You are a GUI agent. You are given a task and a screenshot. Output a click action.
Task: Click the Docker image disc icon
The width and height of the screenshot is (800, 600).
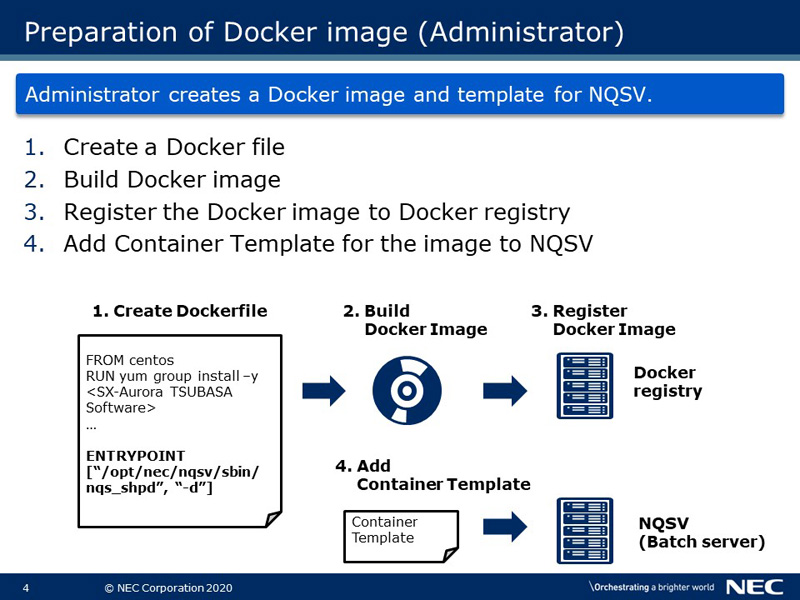coord(407,390)
